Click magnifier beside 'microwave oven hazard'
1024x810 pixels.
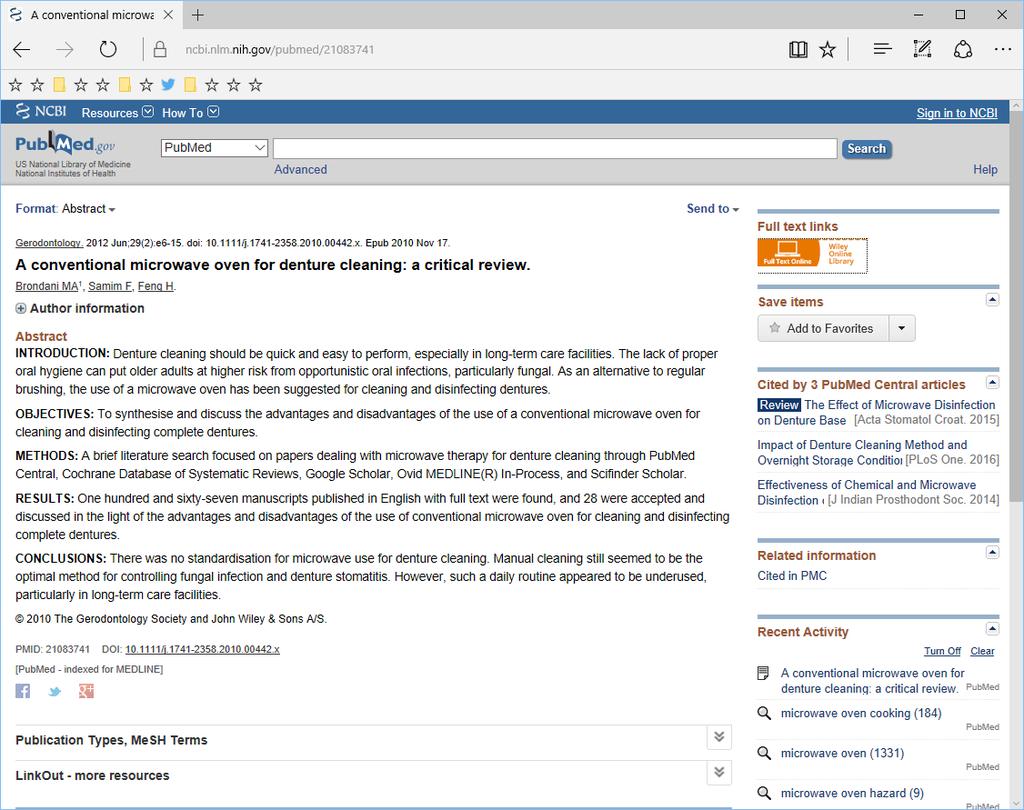click(x=764, y=793)
